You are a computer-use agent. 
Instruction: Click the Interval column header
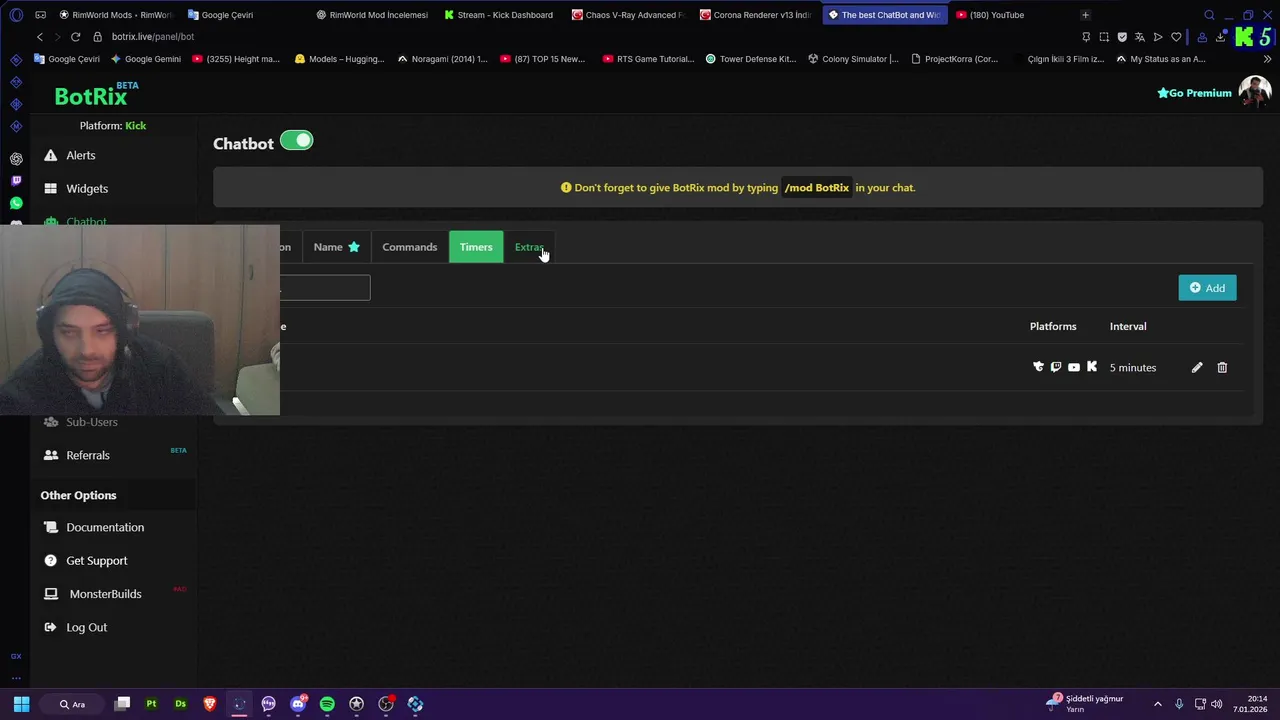click(x=1128, y=326)
